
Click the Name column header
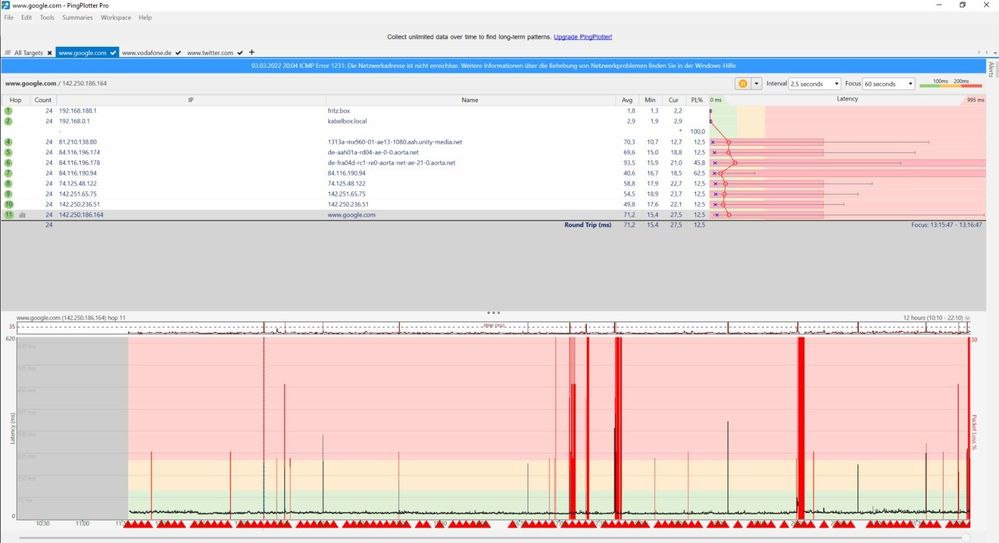click(470, 100)
